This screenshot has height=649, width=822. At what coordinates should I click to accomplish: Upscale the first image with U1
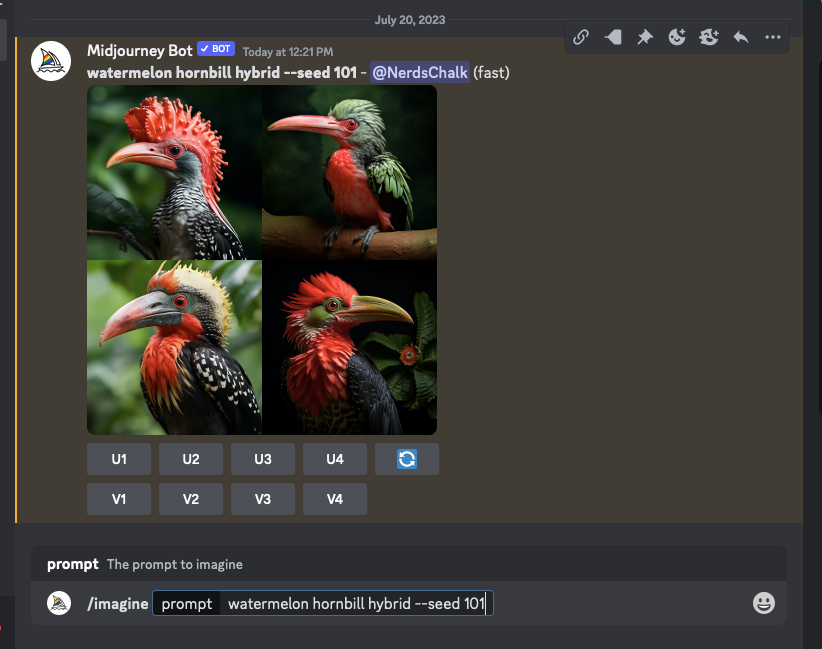[119, 459]
